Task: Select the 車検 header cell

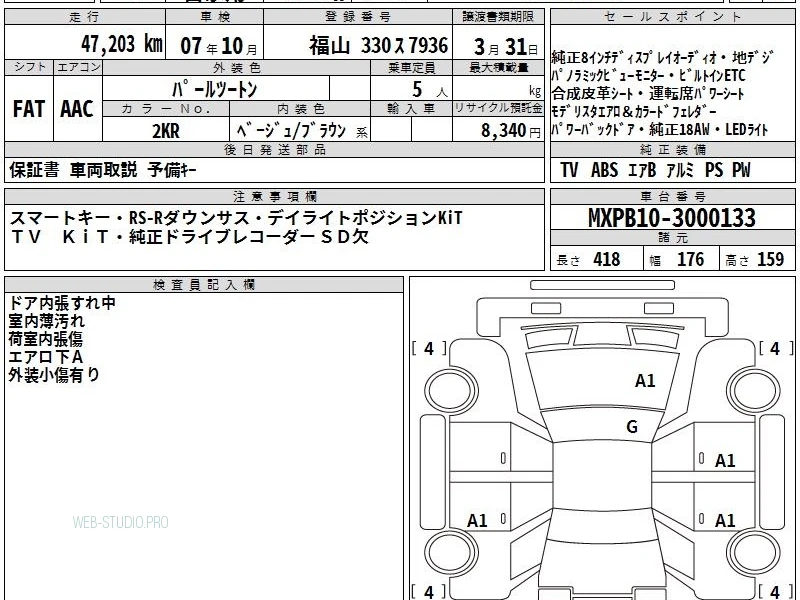Action: coord(215,17)
